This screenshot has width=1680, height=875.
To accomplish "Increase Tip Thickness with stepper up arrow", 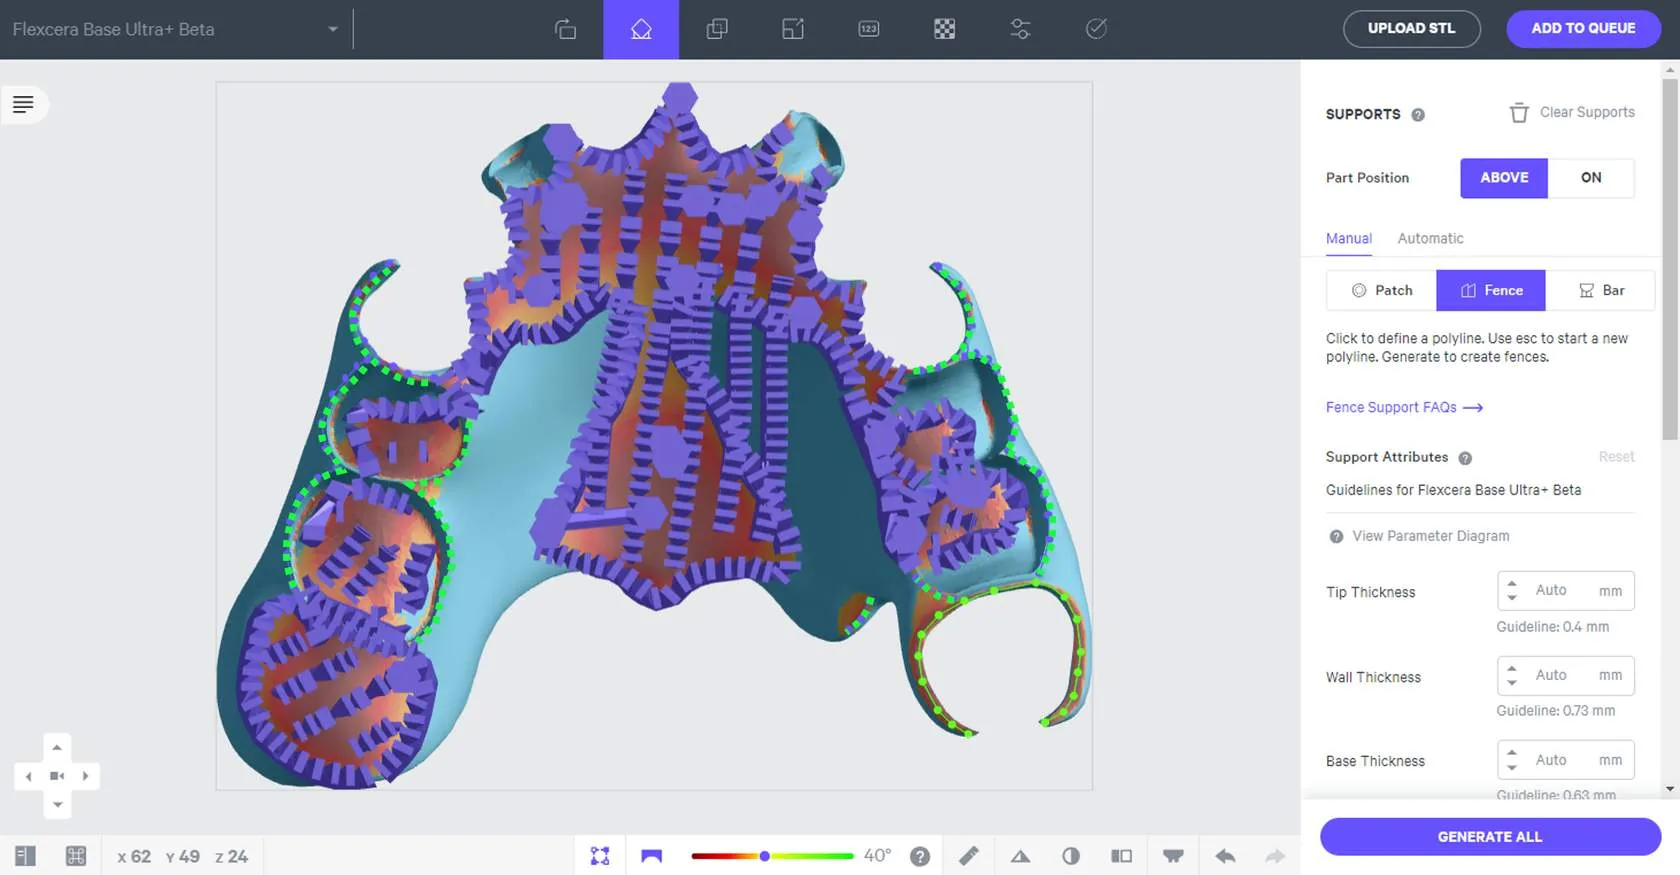I will (x=1512, y=583).
